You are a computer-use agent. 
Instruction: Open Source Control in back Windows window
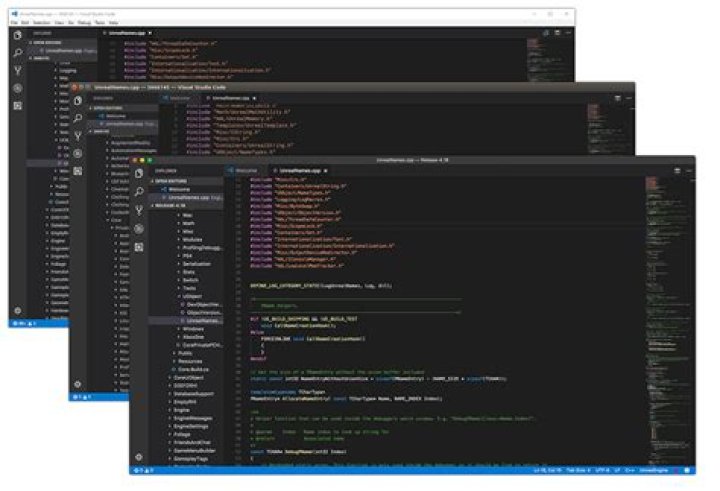[x=17, y=70]
